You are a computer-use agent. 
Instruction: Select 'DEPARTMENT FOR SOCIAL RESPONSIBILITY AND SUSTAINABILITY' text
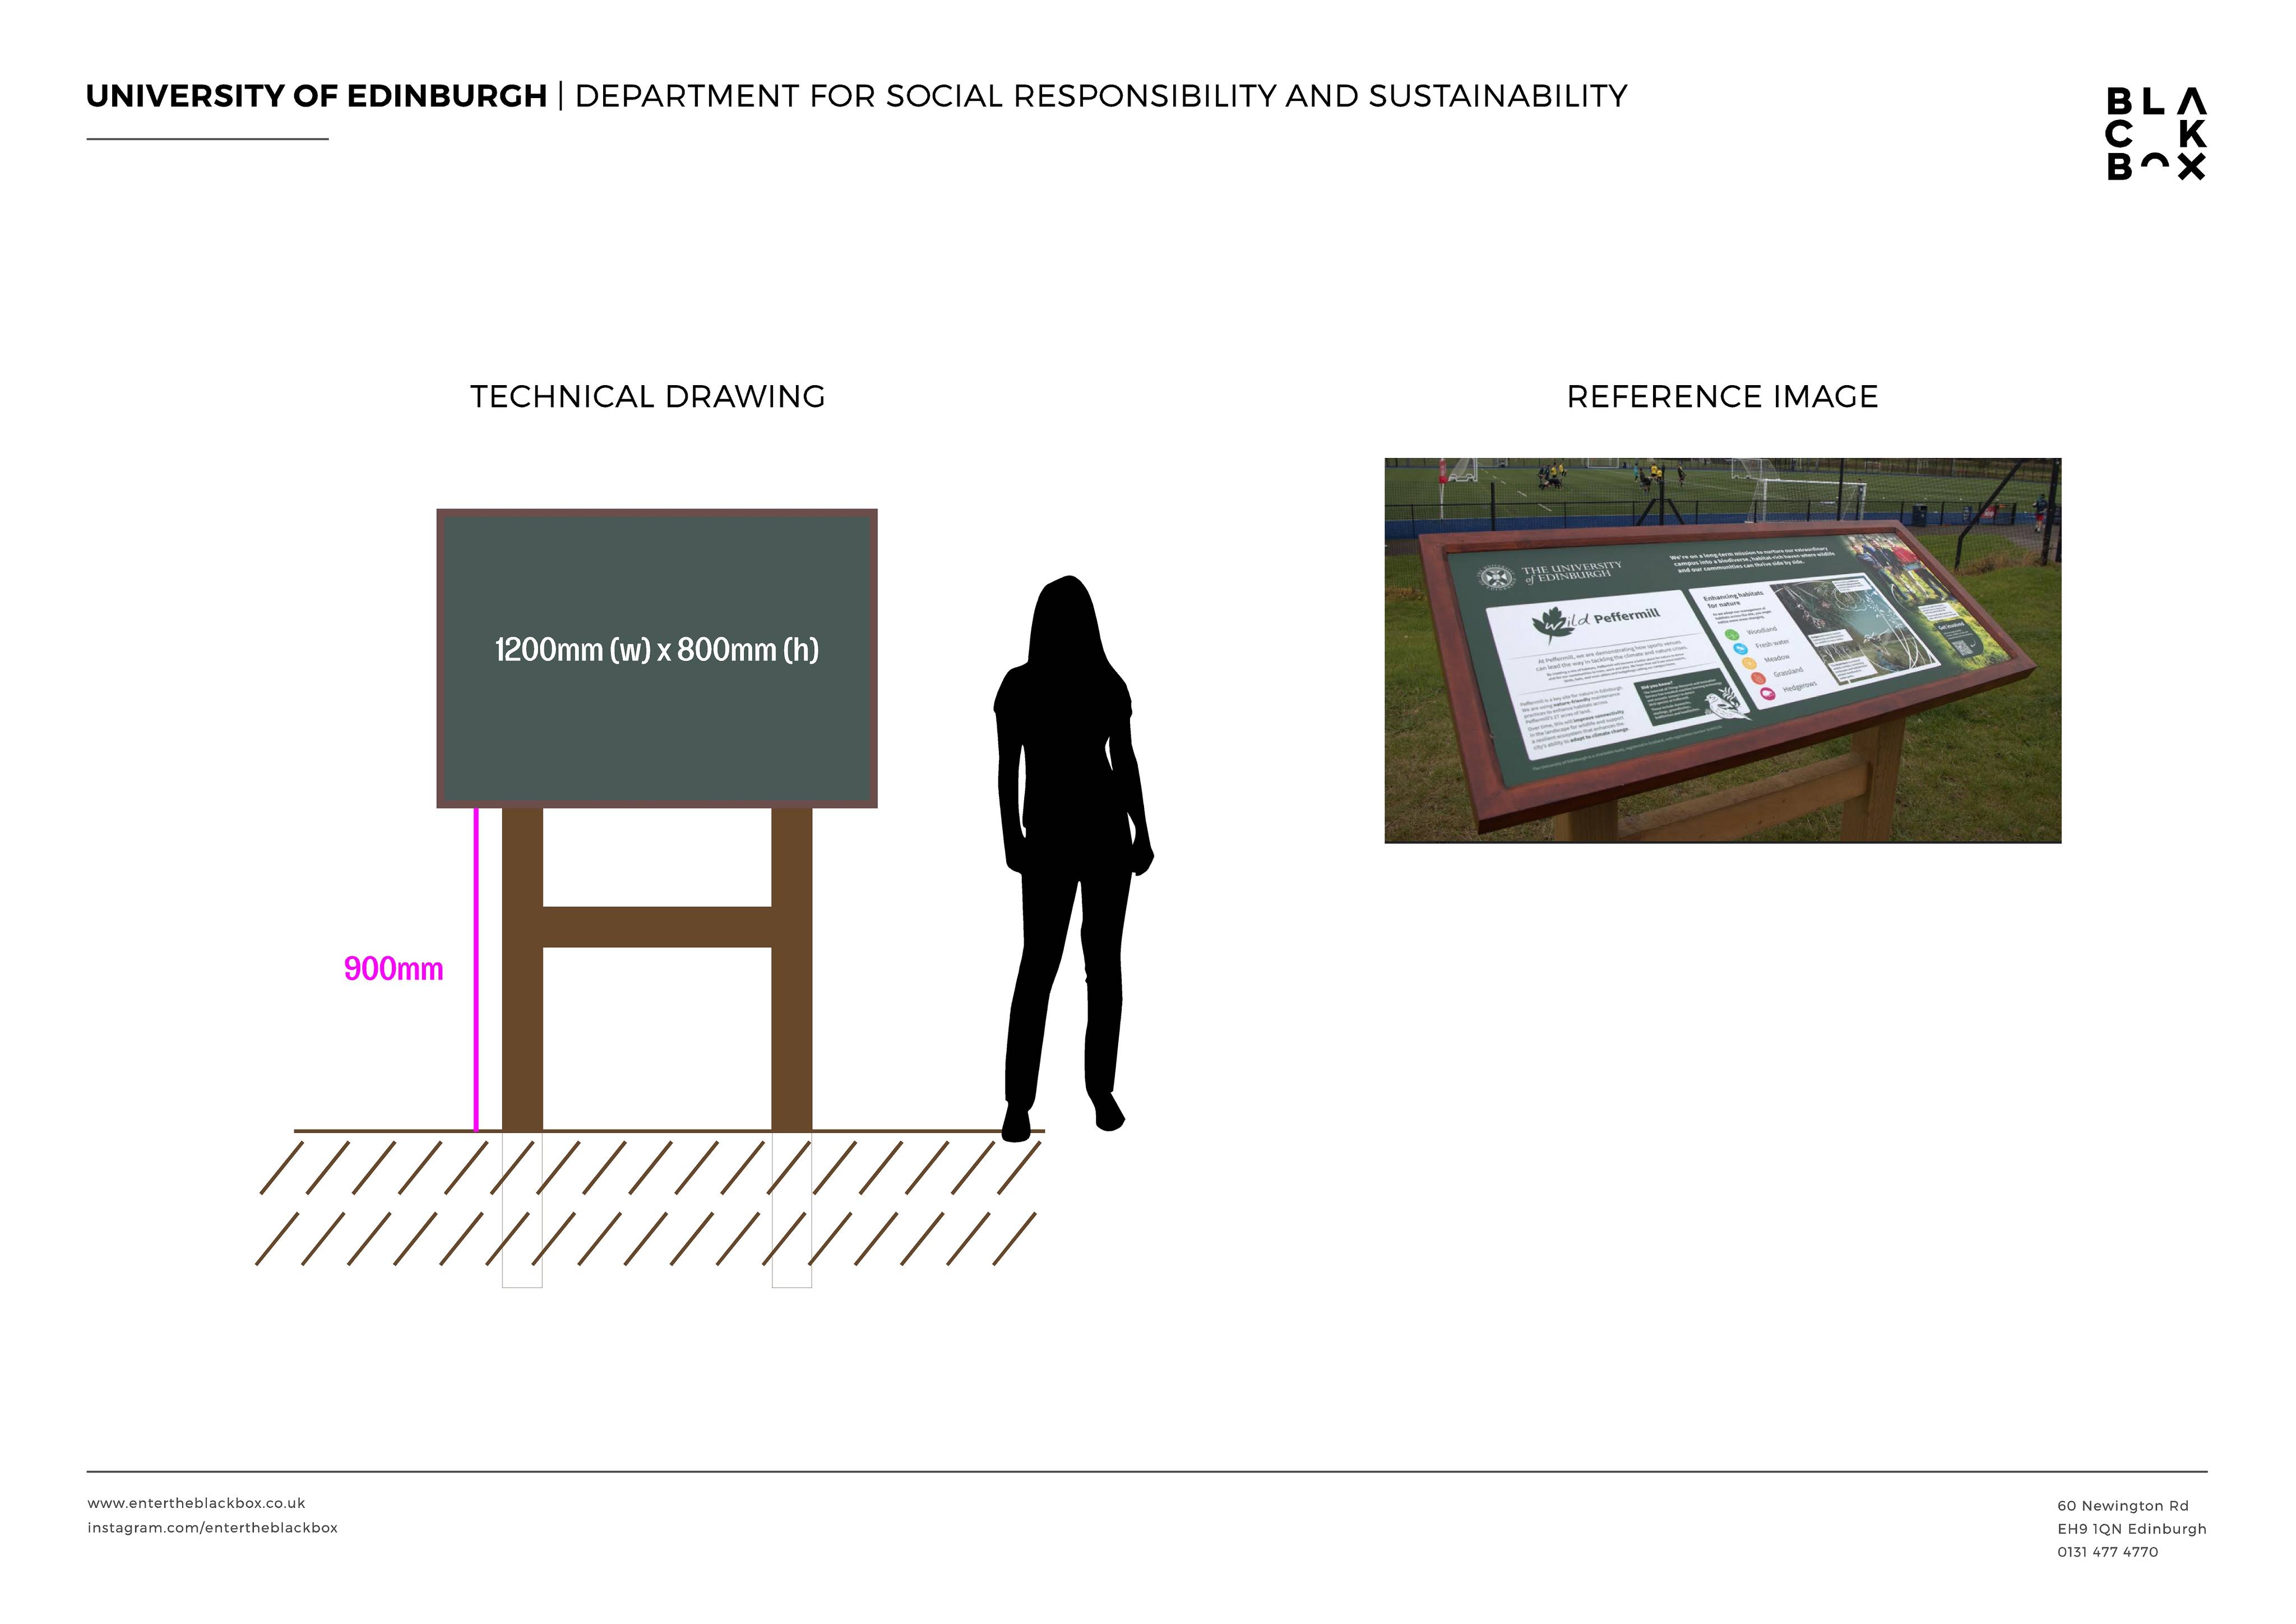click(x=1101, y=96)
